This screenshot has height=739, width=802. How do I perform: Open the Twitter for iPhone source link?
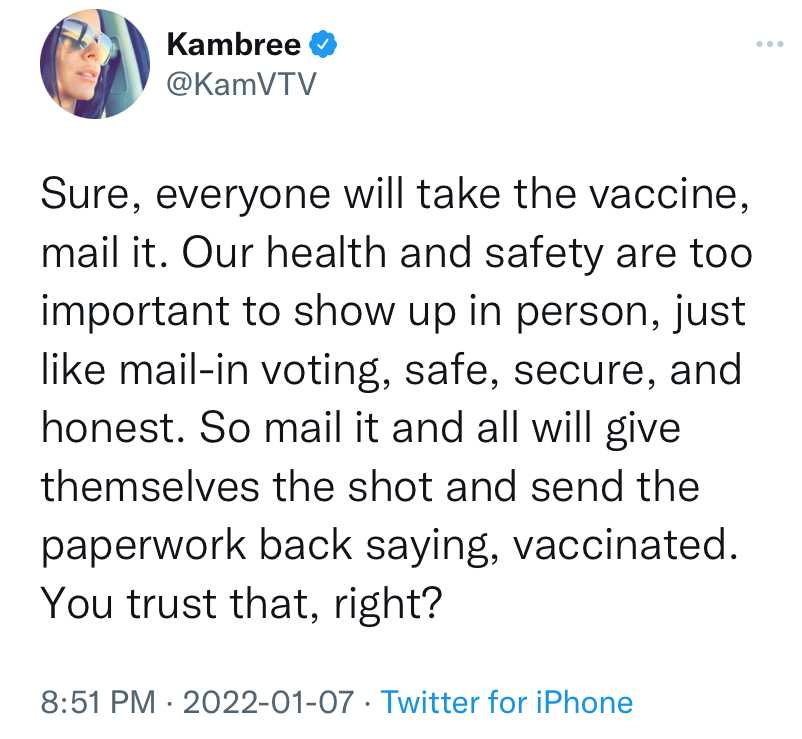point(507,702)
